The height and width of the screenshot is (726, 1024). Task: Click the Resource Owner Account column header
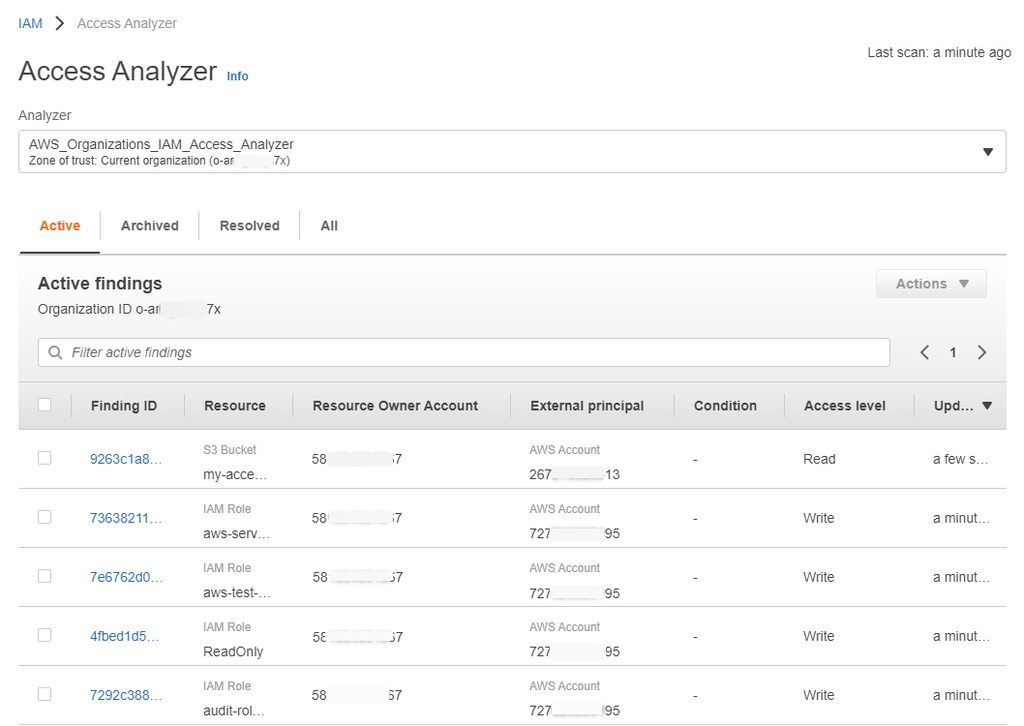pos(395,405)
